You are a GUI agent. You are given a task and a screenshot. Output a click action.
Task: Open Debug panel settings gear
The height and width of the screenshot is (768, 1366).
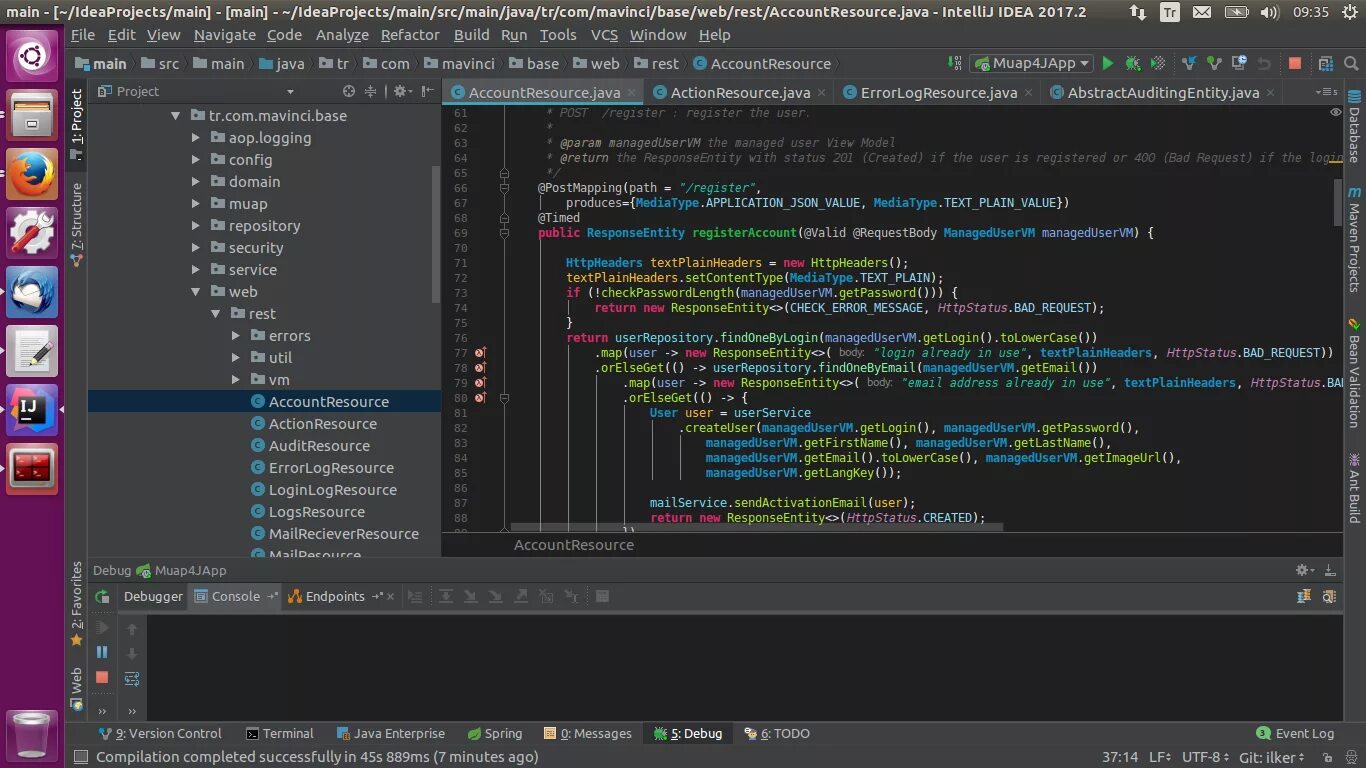click(x=1306, y=570)
